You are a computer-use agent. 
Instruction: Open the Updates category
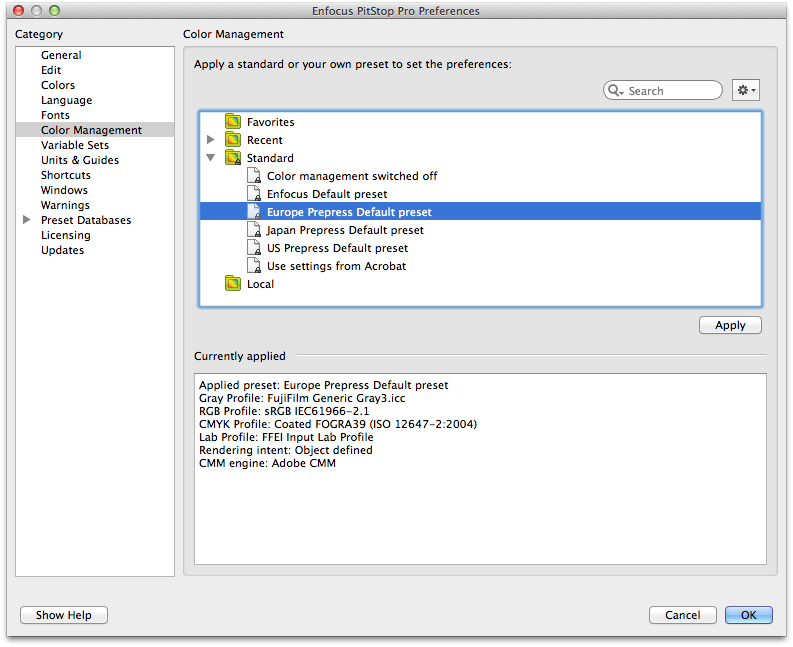tap(63, 250)
